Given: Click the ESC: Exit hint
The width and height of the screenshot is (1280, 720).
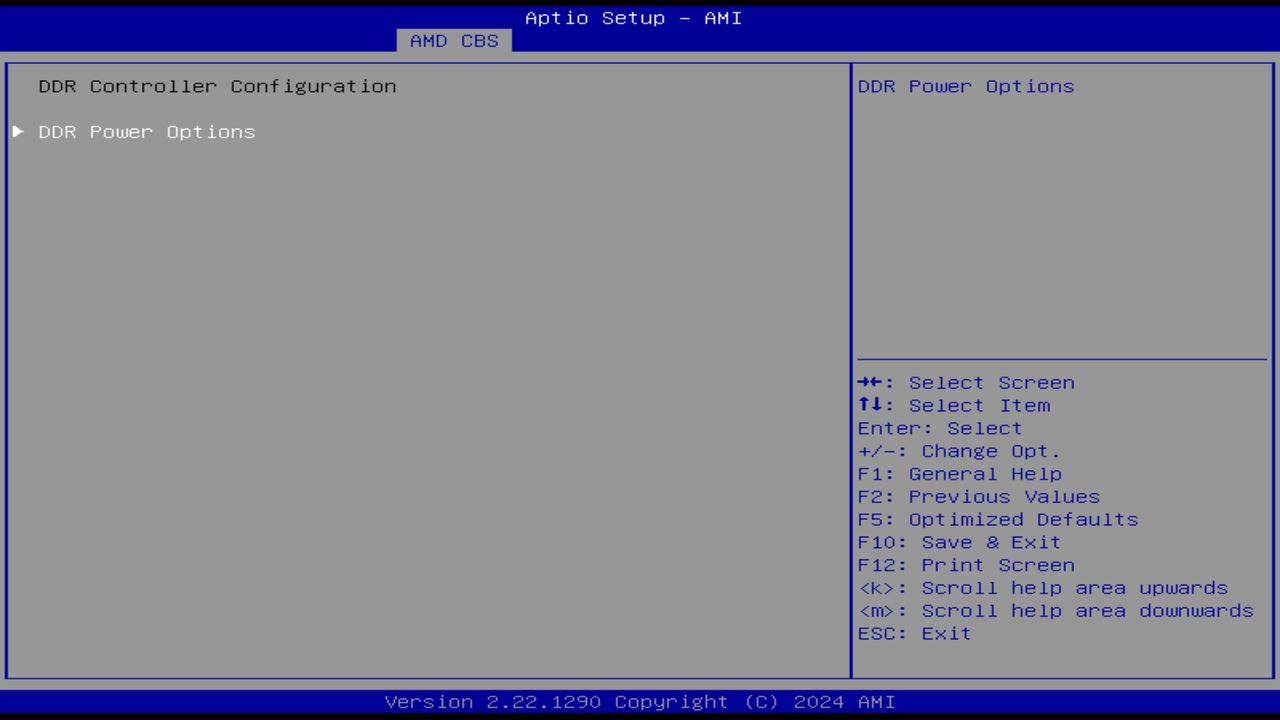Looking at the screenshot, I should pyautogui.click(x=914, y=634).
